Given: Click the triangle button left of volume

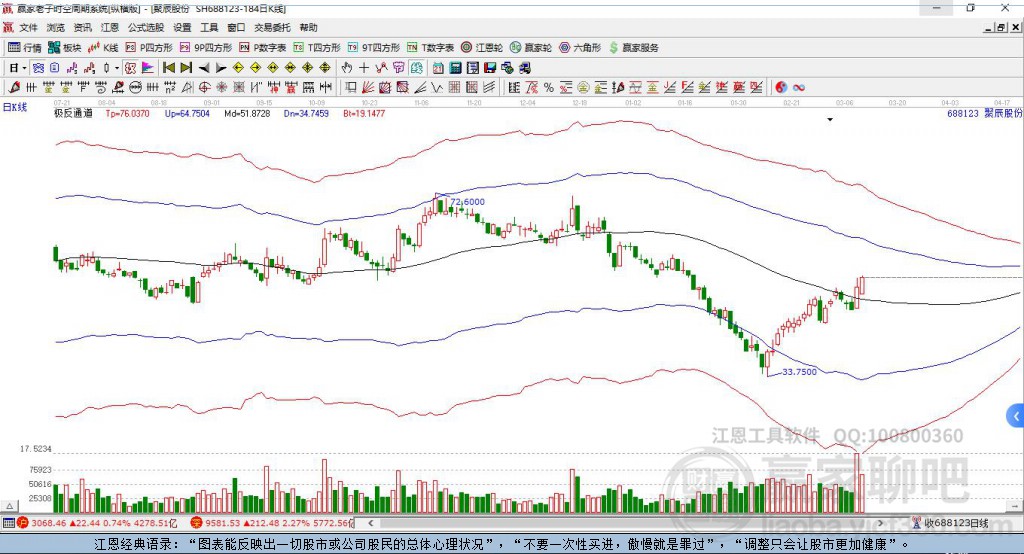Looking at the screenshot, I should [9, 506].
